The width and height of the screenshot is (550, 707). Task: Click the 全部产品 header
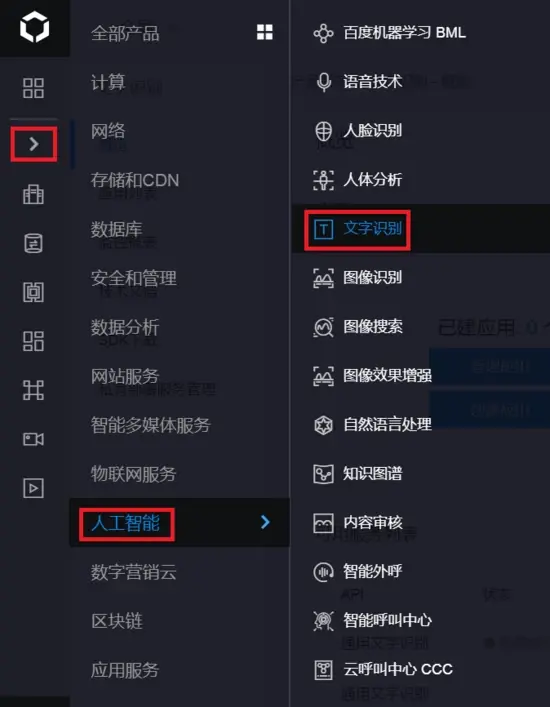(125, 33)
